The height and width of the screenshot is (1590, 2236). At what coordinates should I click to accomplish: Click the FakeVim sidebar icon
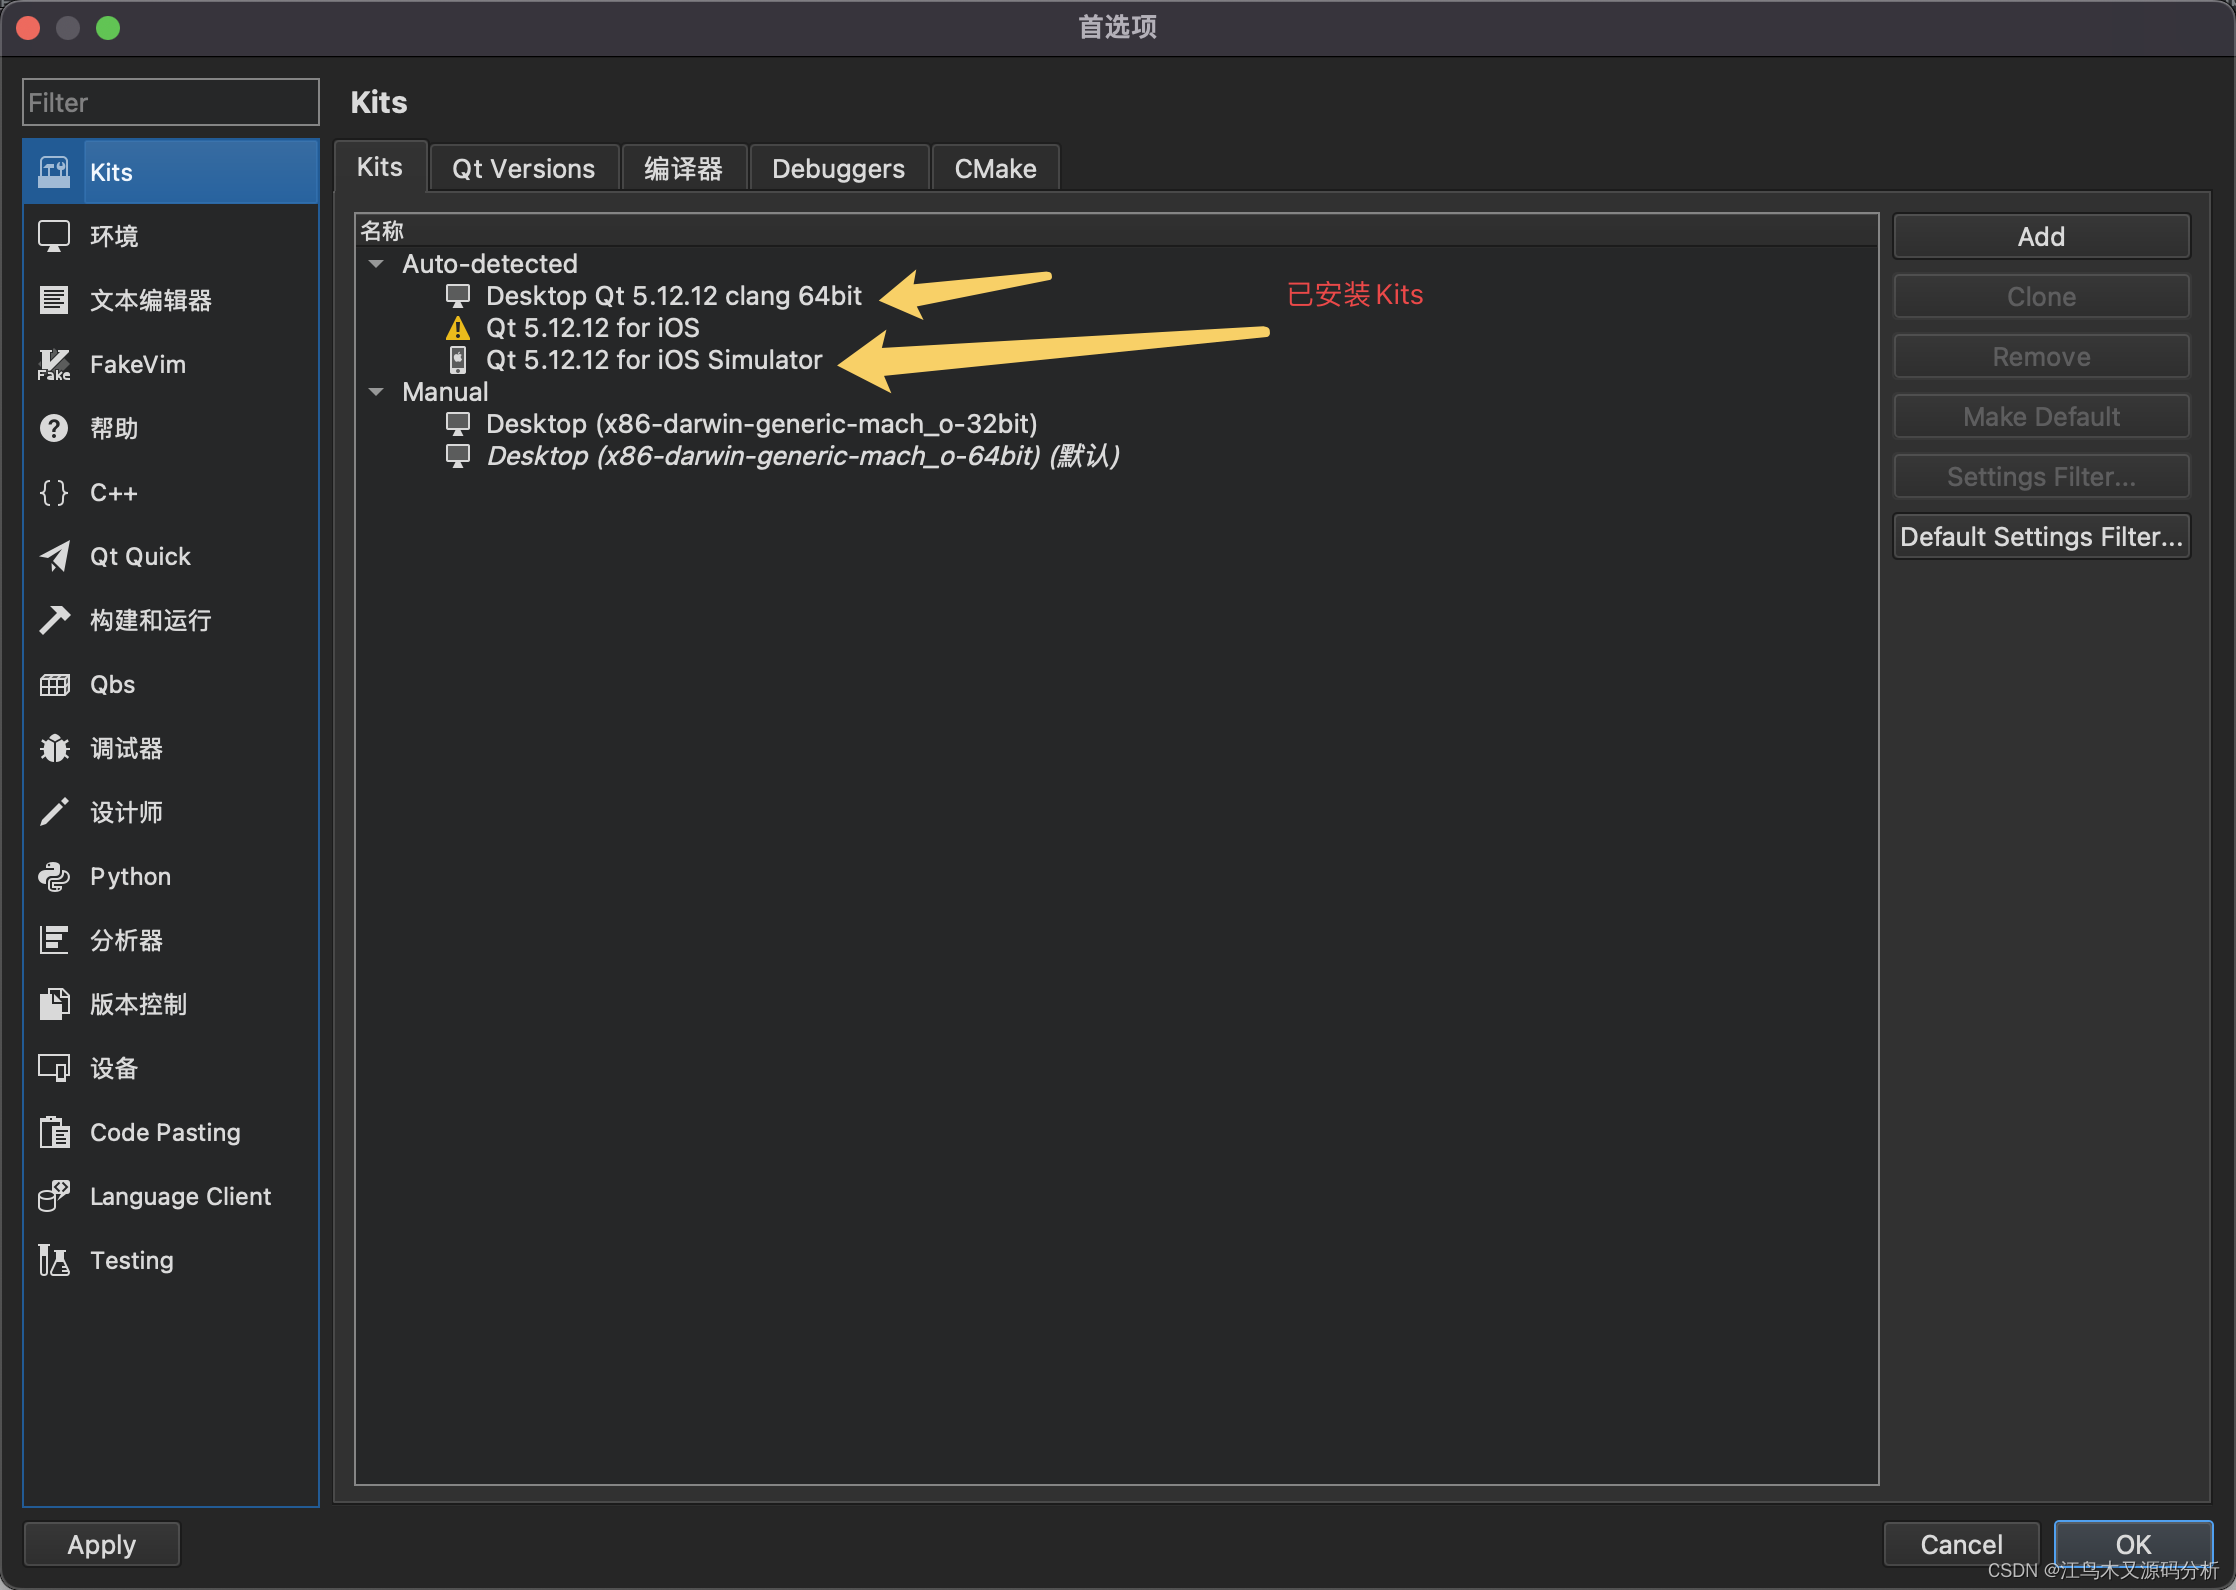point(54,364)
